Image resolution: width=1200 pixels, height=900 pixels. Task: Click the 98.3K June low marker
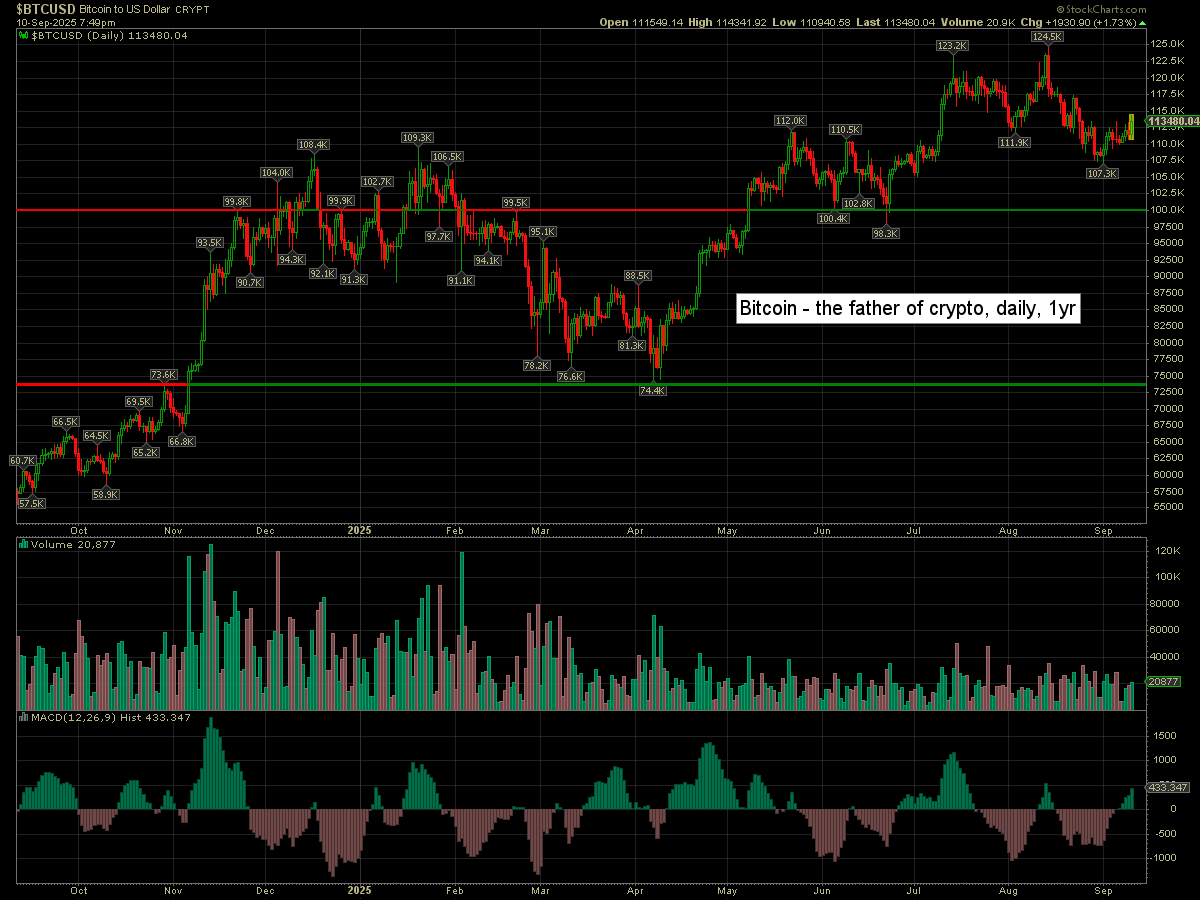[x=886, y=233]
